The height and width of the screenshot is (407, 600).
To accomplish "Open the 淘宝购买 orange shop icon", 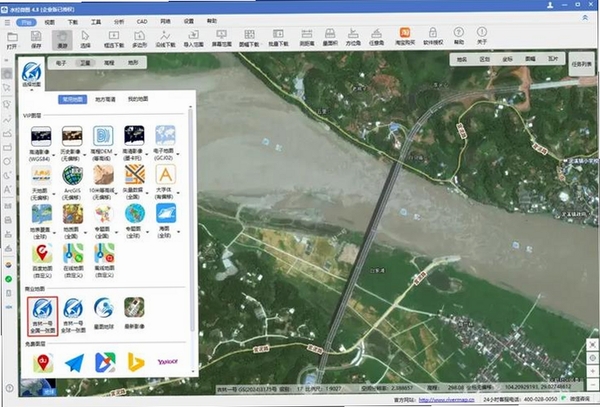I will [405, 37].
